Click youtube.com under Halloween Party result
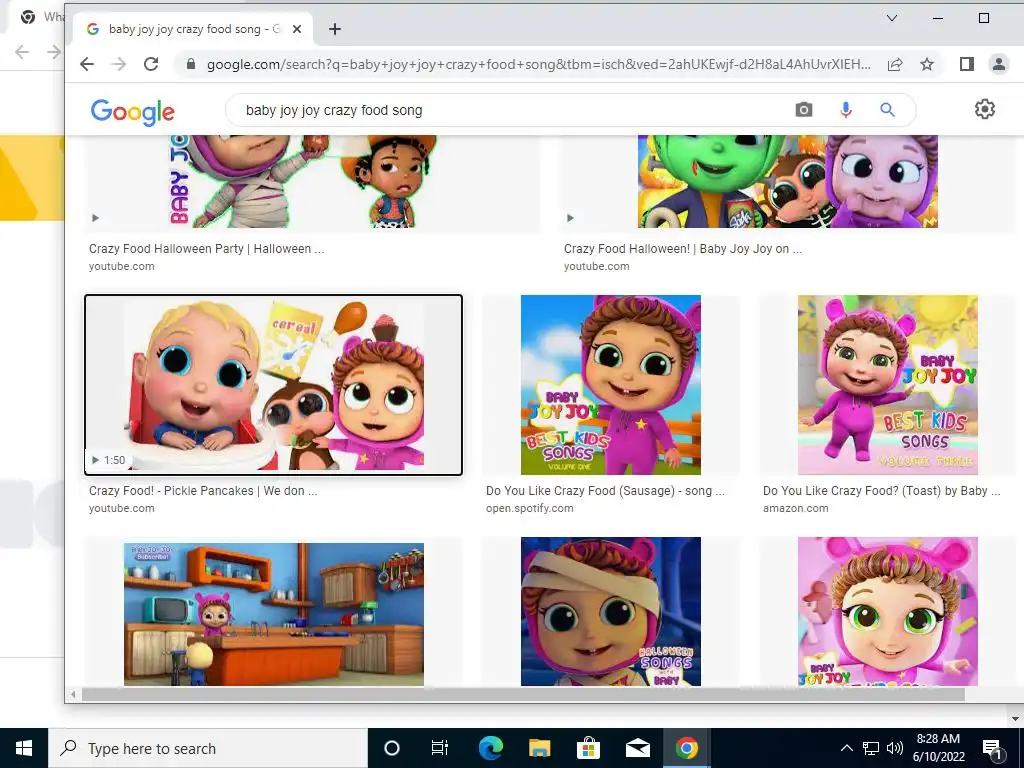 pyautogui.click(x=121, y=266)
